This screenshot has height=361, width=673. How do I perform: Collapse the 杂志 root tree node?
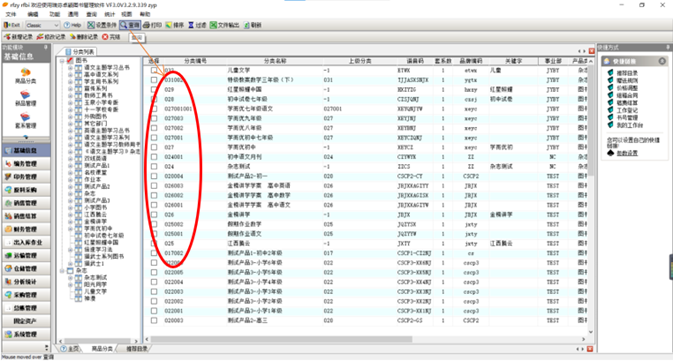point(62,271)
